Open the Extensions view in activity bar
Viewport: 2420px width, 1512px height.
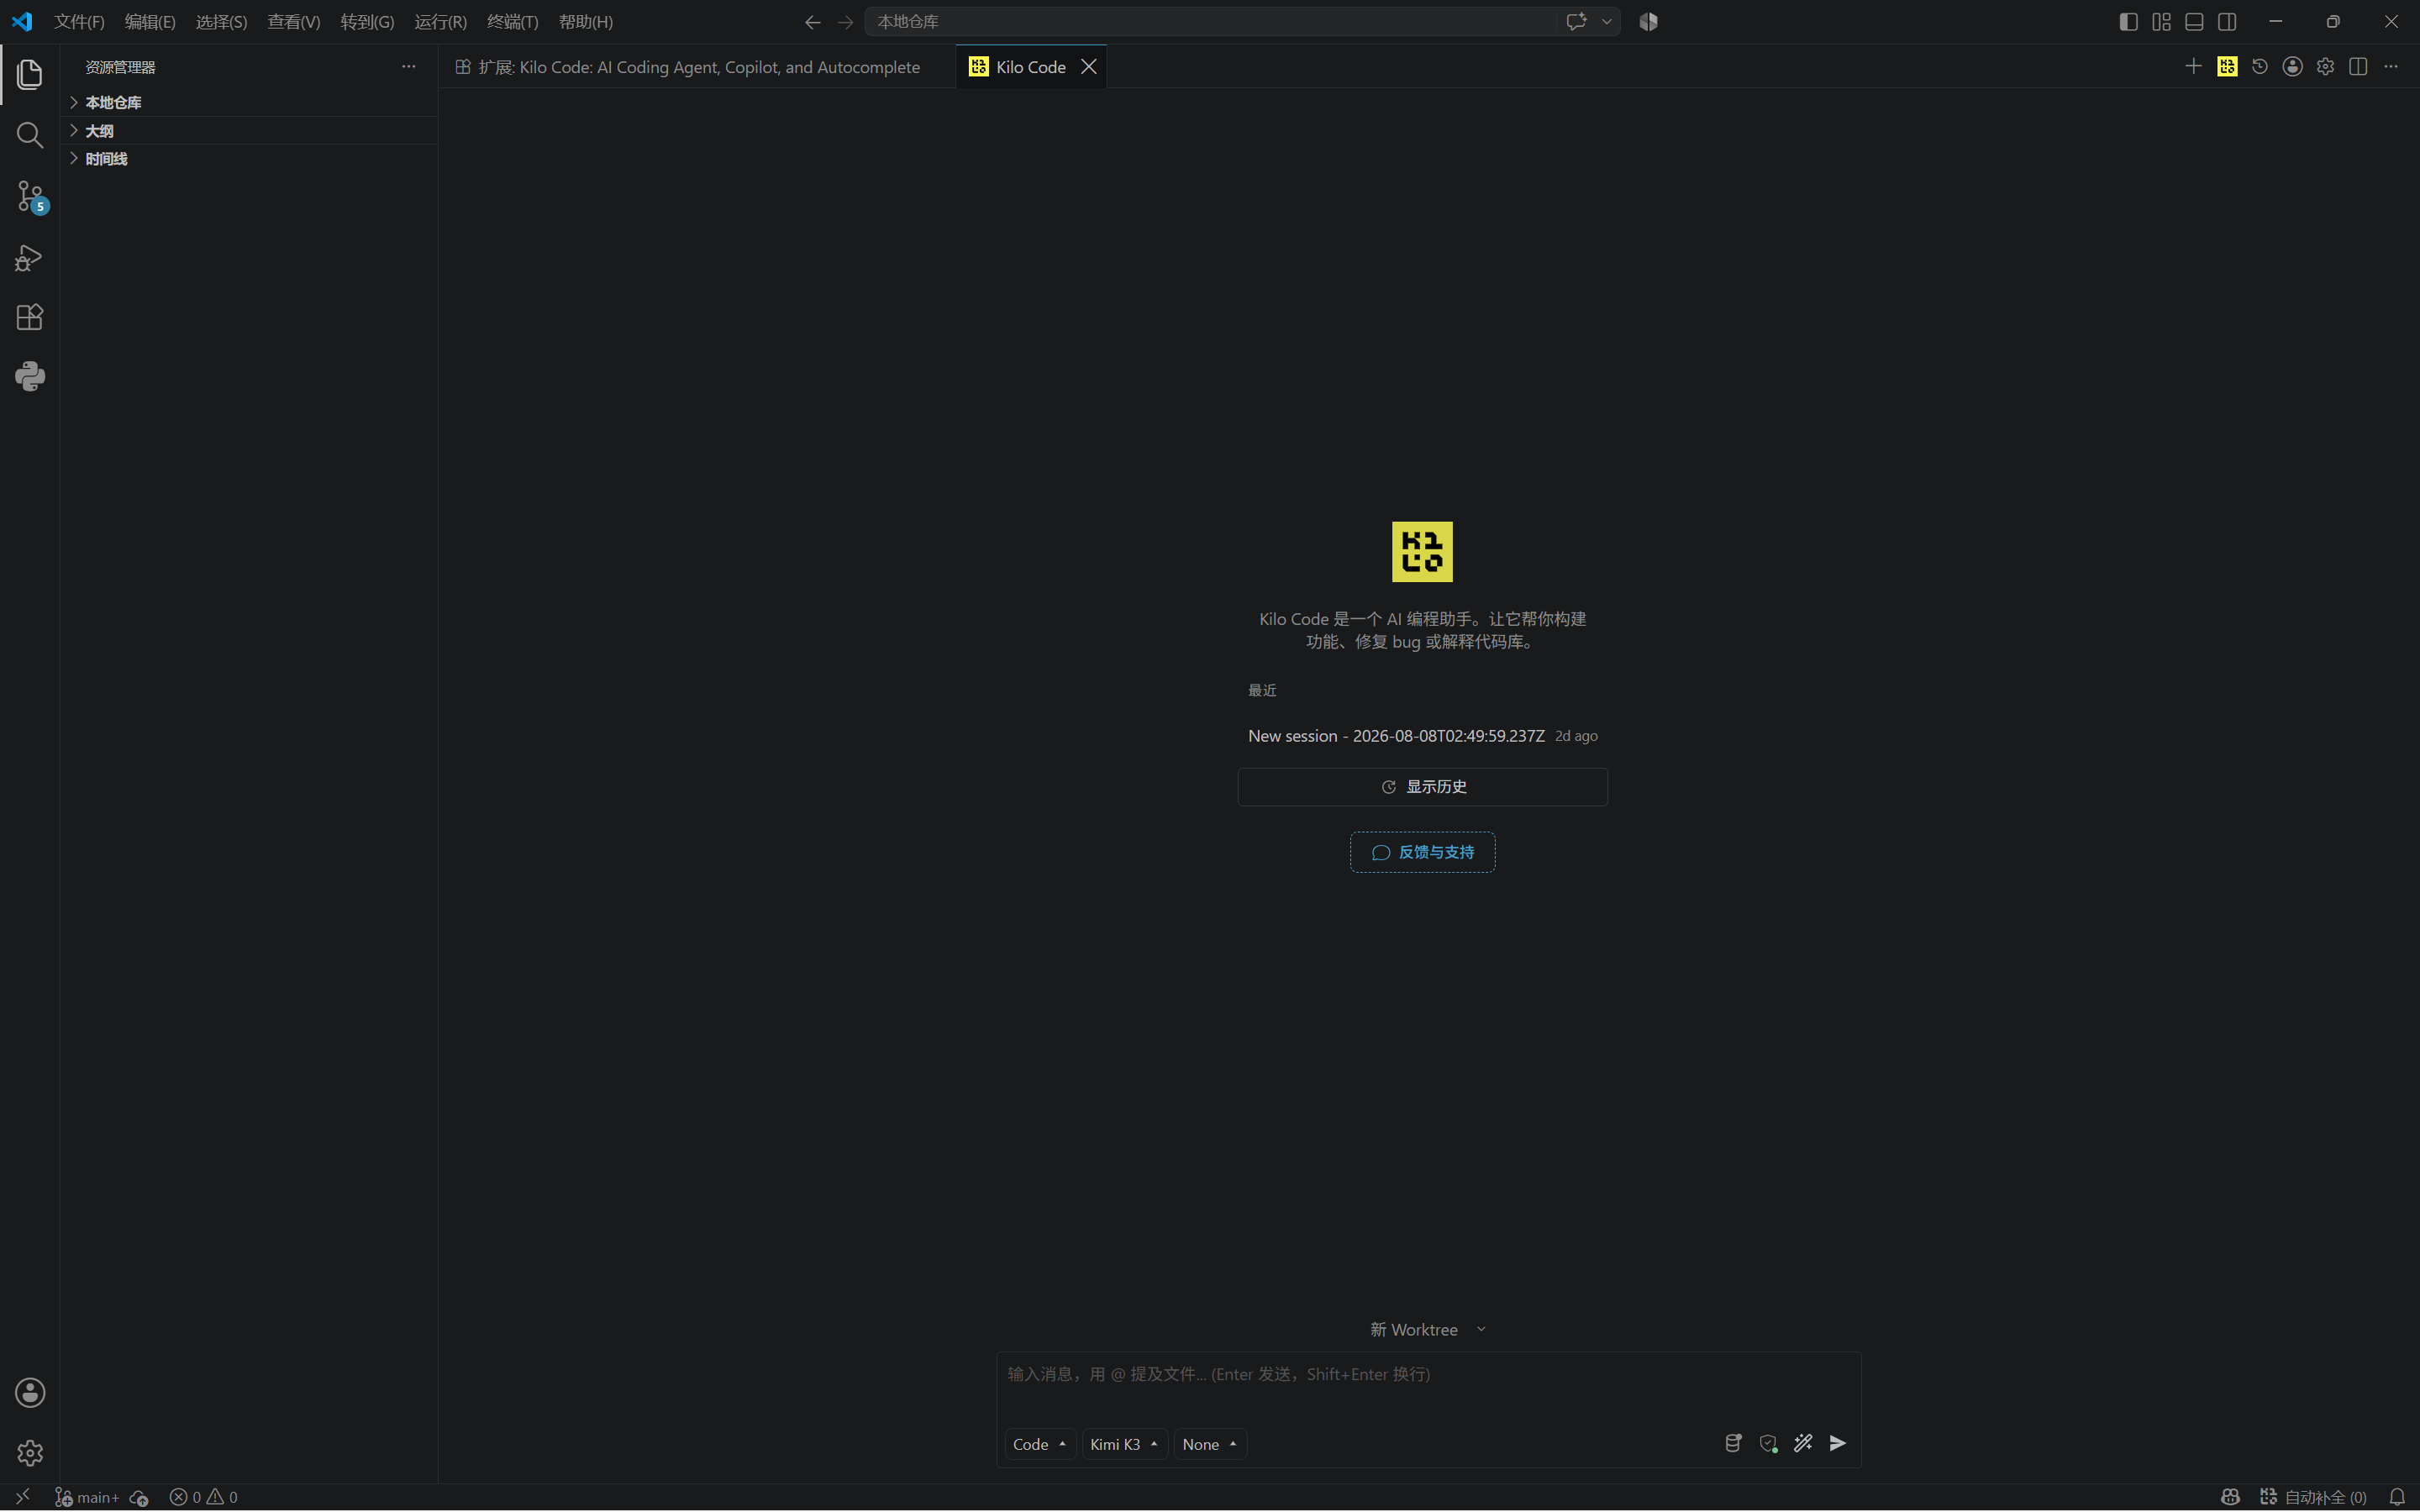point(30,317)
